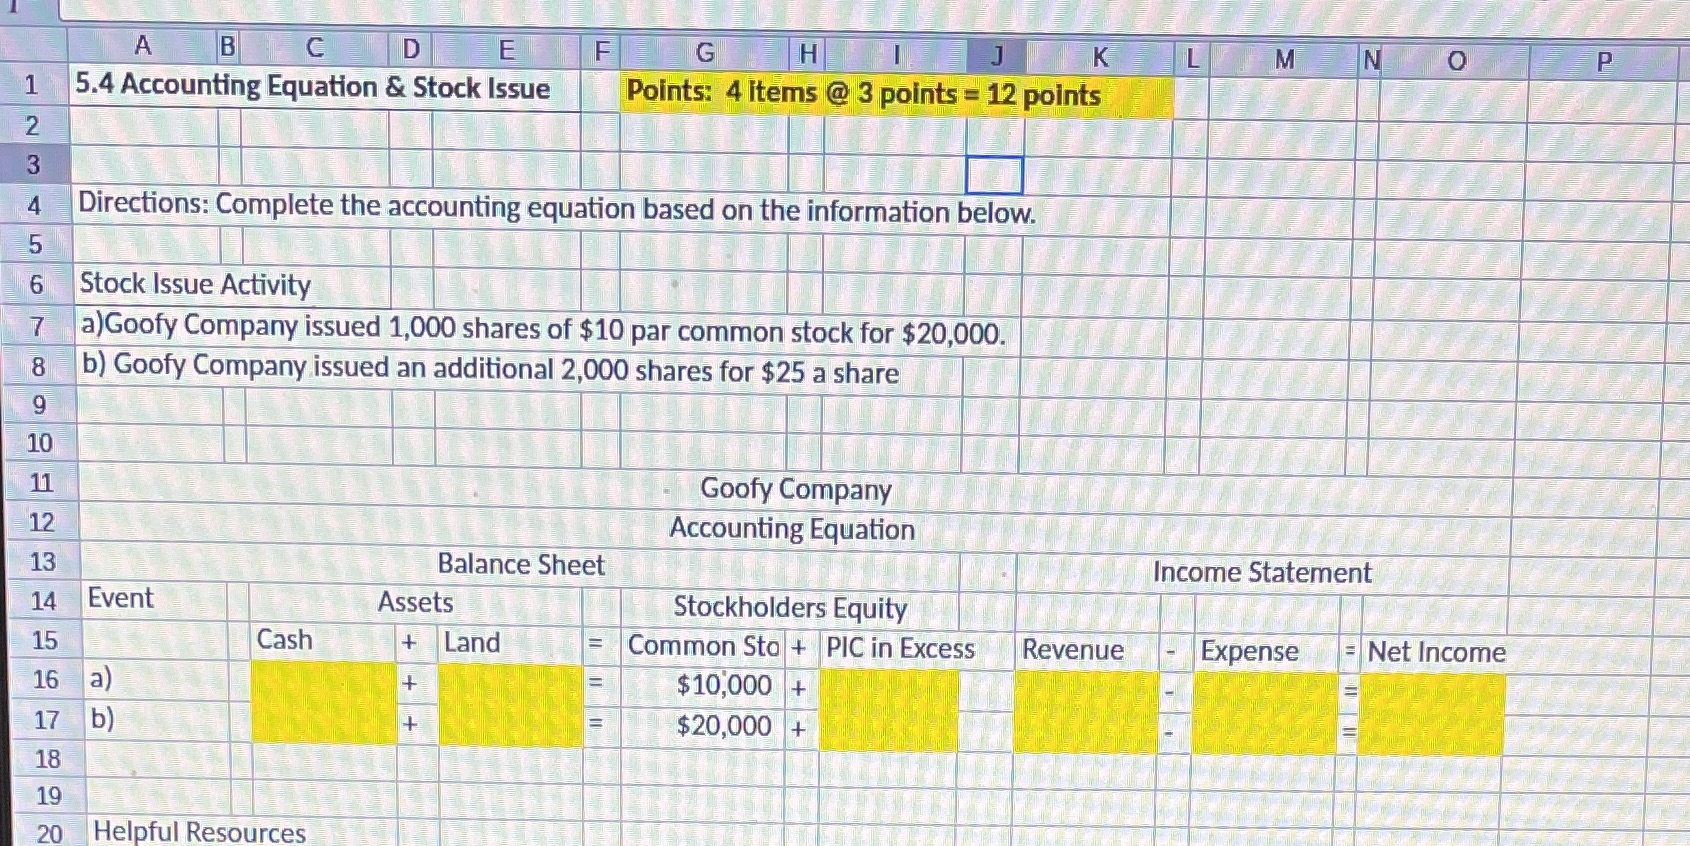
Task: Click the 'a)Goofy Company issued 1,000 shares' line
Action: click(x=543, y=329)
